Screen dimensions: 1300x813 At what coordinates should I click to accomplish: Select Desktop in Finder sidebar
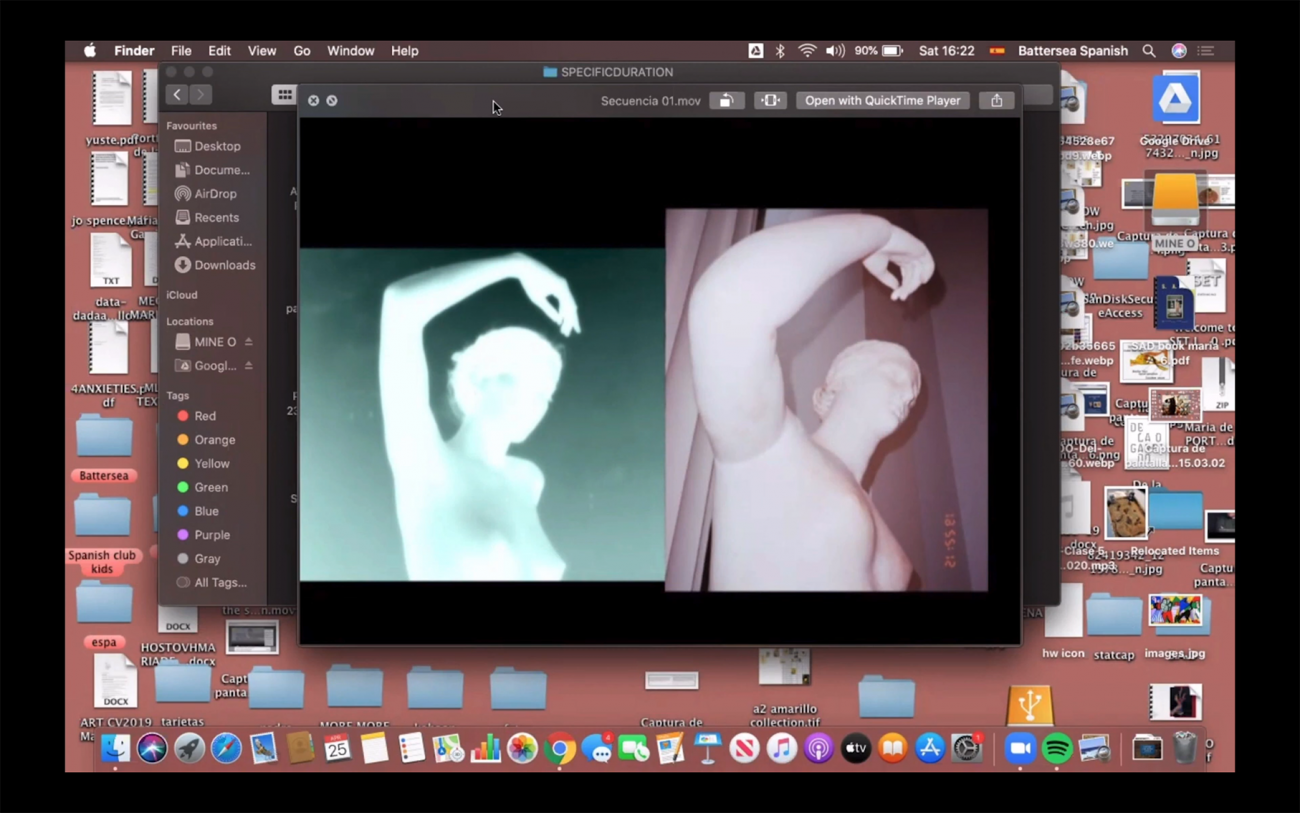208,146
